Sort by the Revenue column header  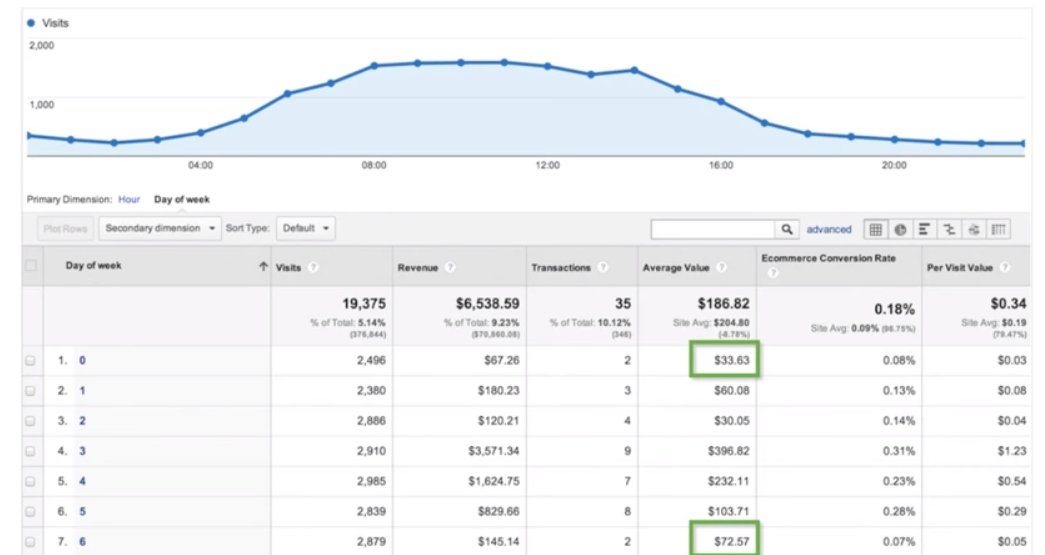[x=418, y=267]
